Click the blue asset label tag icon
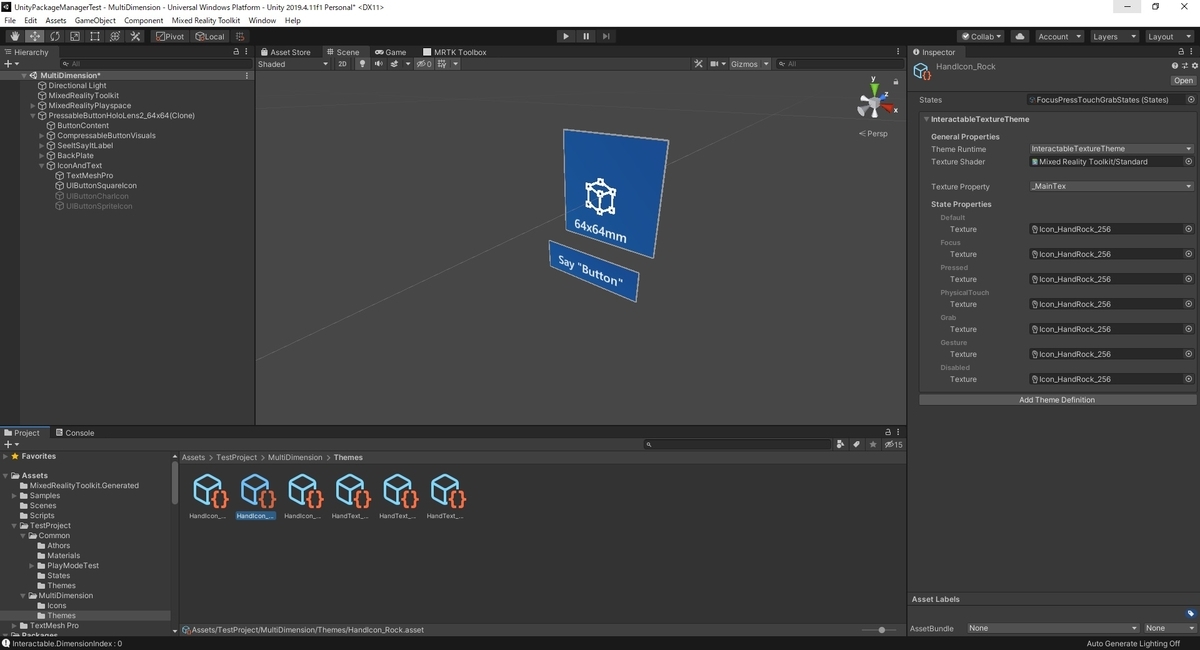Viewport: 1200px width, 650px height. [1190, 613]
